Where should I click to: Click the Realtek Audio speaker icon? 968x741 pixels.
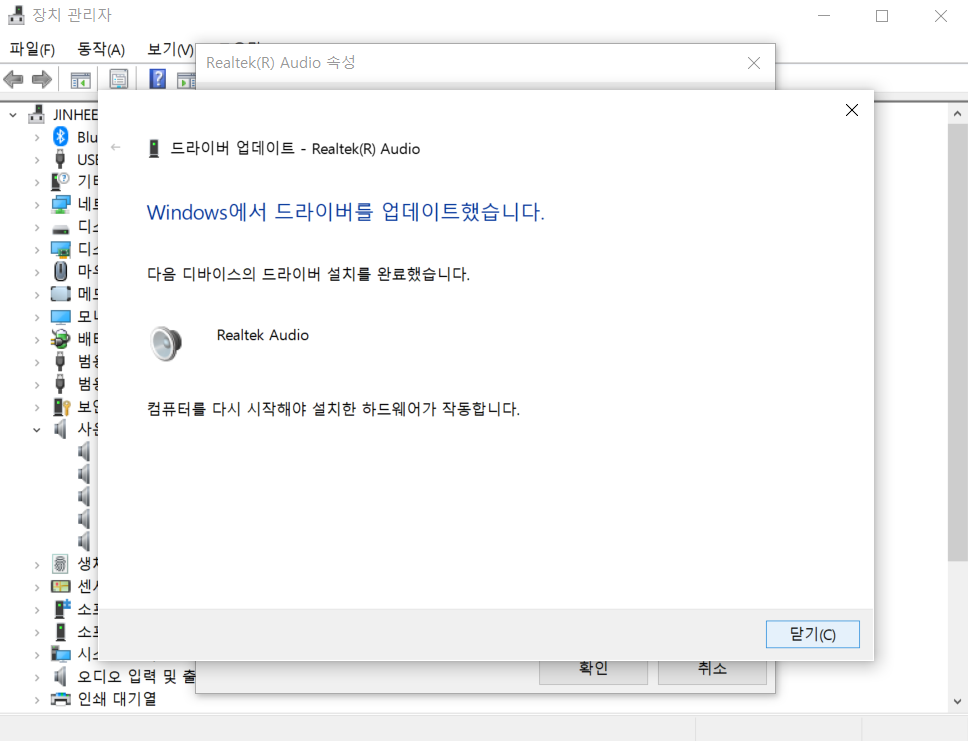click(166, 343)
